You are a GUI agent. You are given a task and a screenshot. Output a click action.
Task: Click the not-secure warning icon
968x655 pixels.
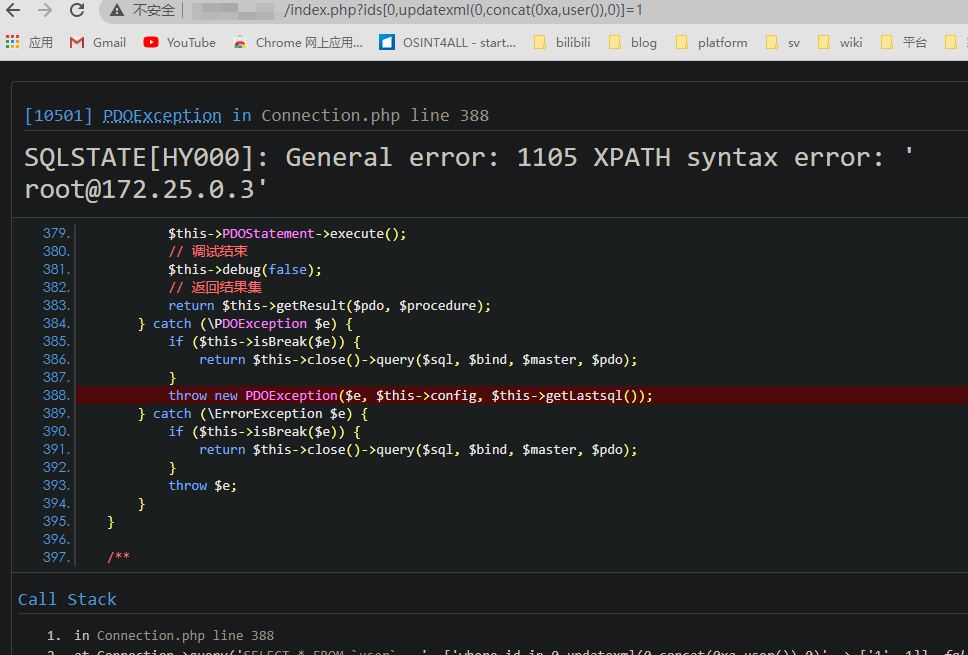click(116, 11)
